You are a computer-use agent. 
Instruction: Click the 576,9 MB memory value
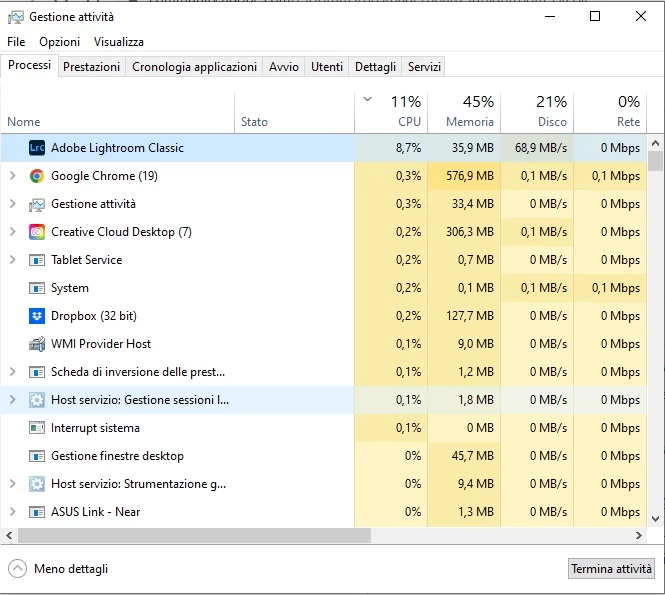point(470,176)
